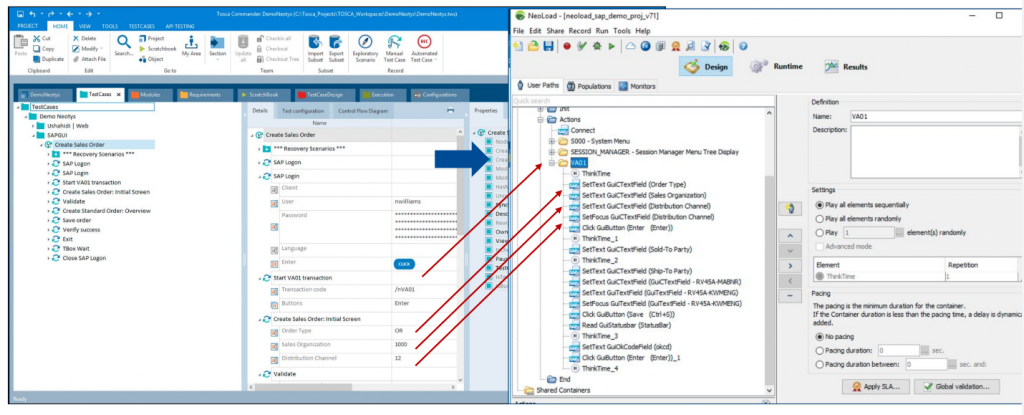Click NeoLoad blue help question icon
This screenshot has width=1024, height=415.
pyautogui.click(x=743, y=46)
